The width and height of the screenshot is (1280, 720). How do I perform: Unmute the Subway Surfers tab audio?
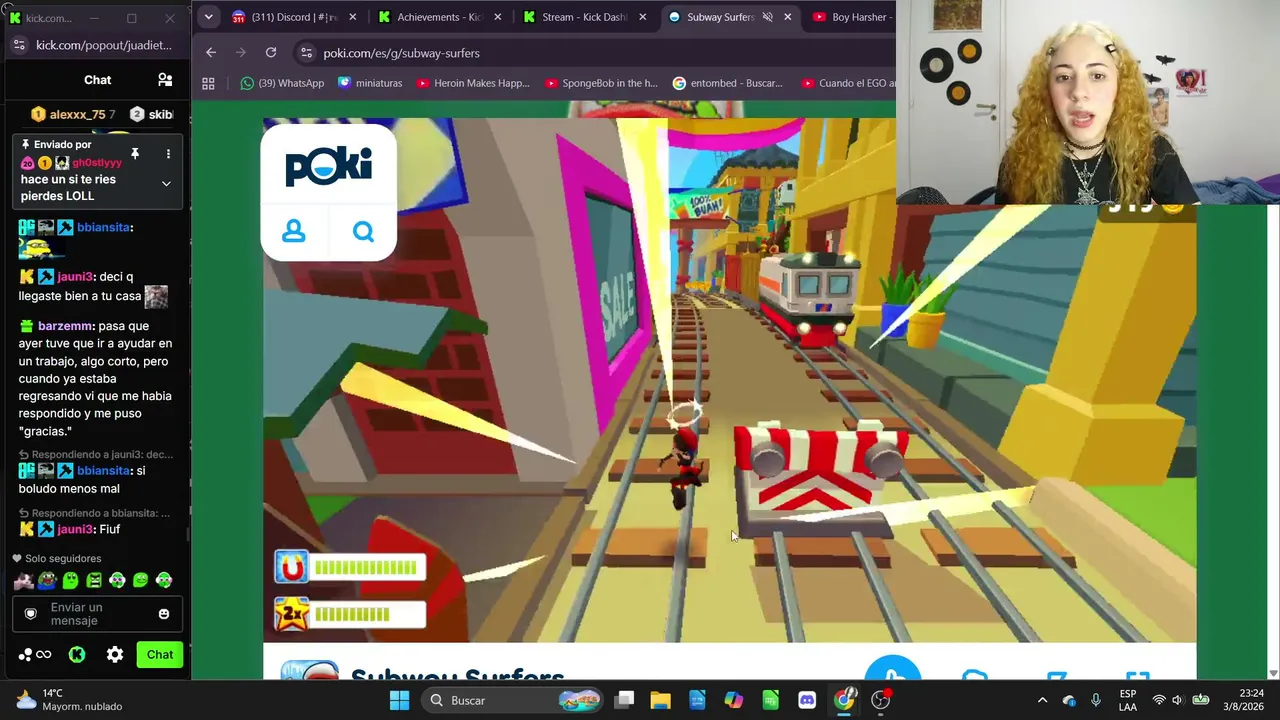767,17
